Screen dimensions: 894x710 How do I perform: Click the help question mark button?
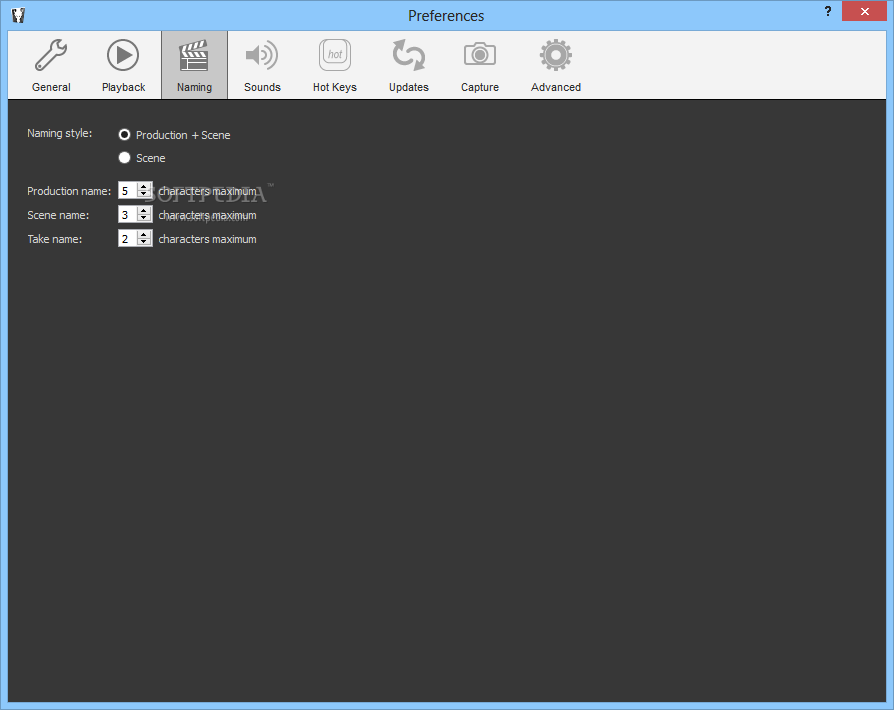coord(827,11)
